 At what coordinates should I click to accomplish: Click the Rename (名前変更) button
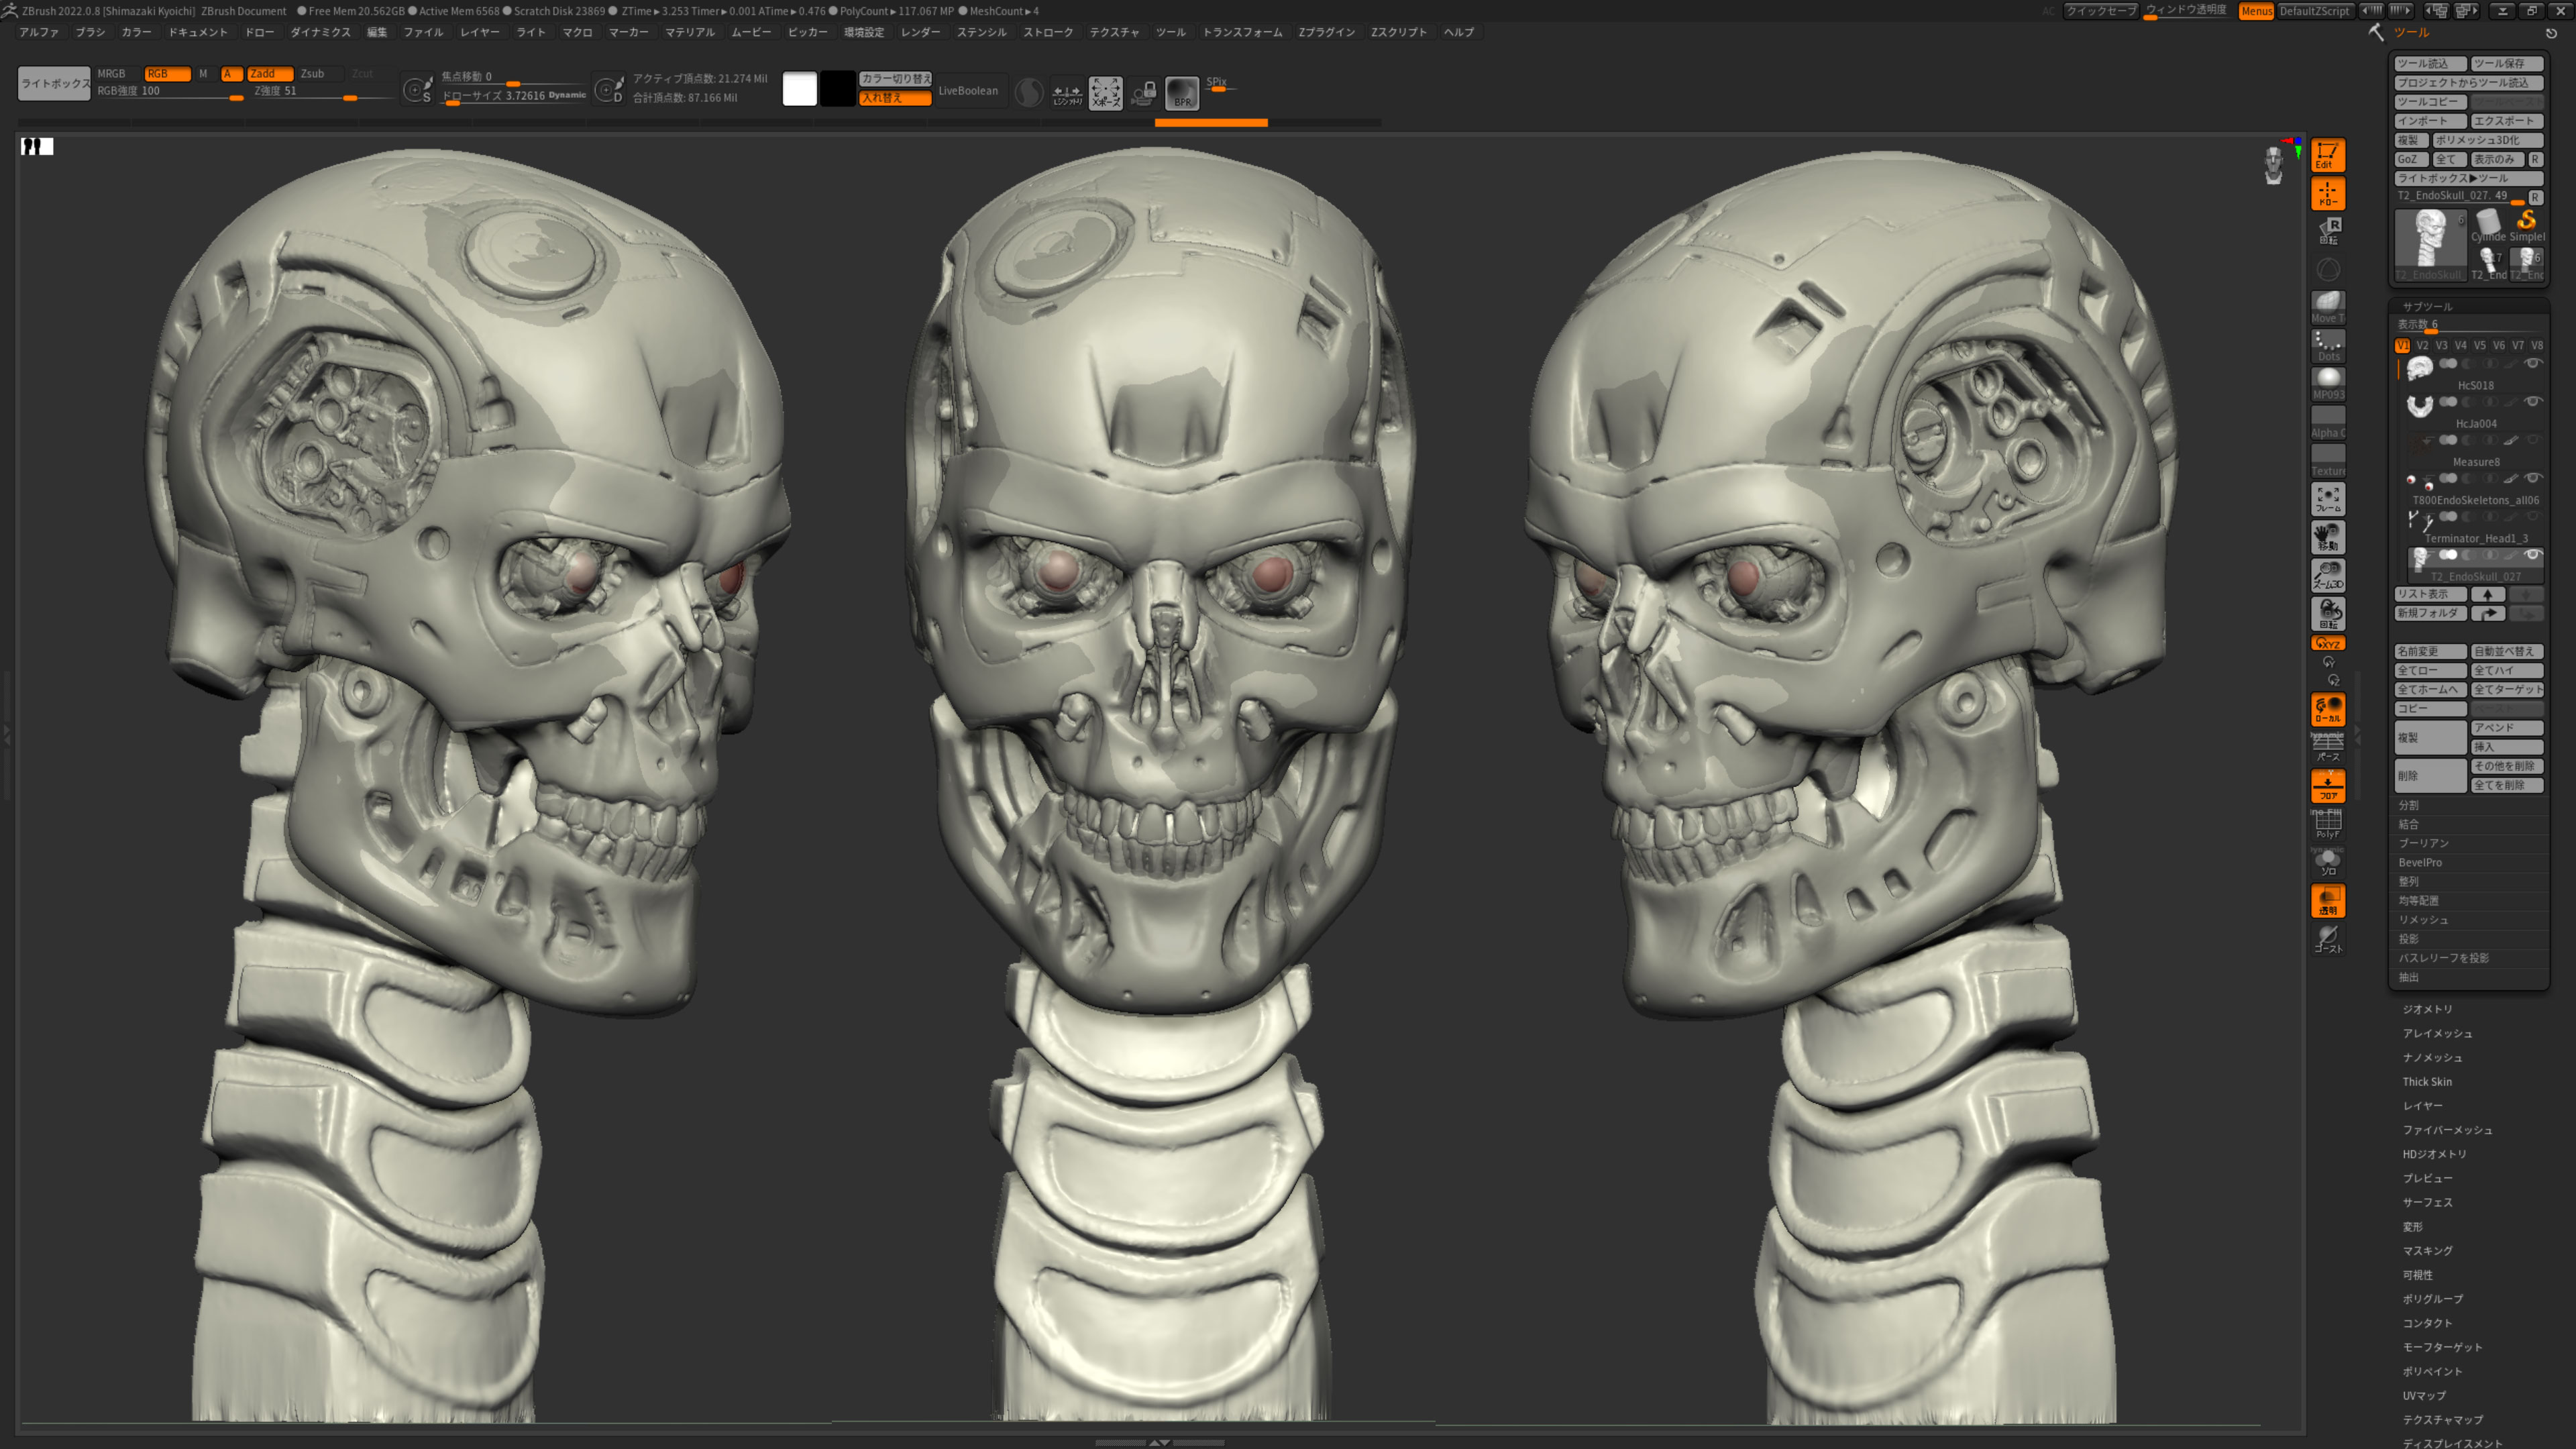[2430, 651]
